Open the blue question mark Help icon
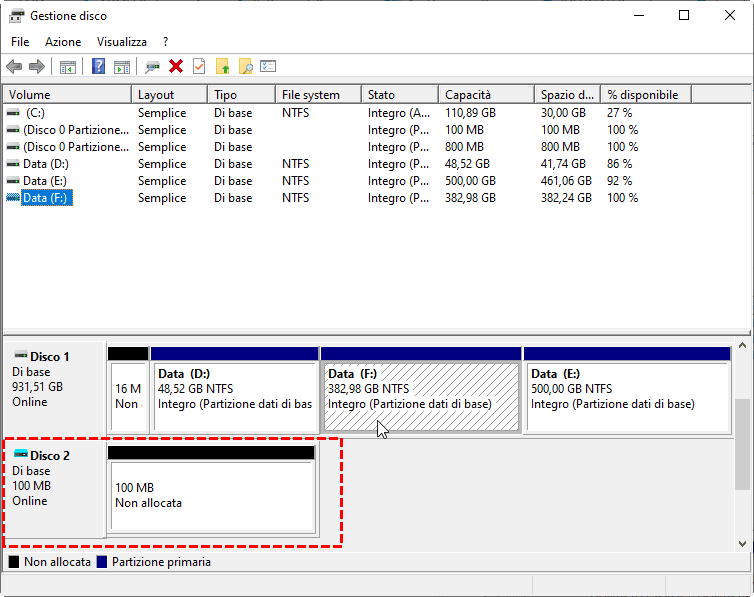 coord(99,66)
